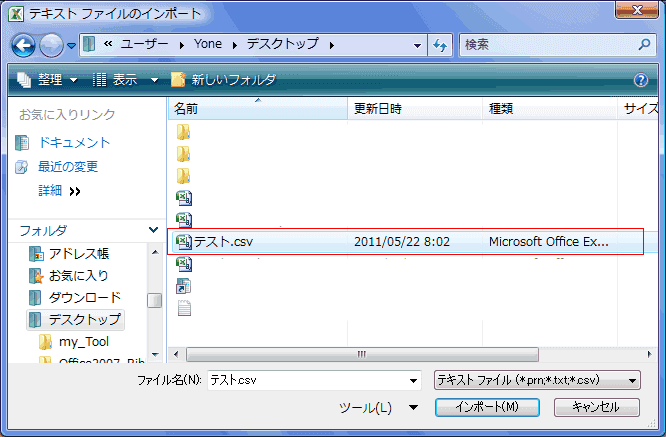Click the third folder icon in file list

click(183, 176)
